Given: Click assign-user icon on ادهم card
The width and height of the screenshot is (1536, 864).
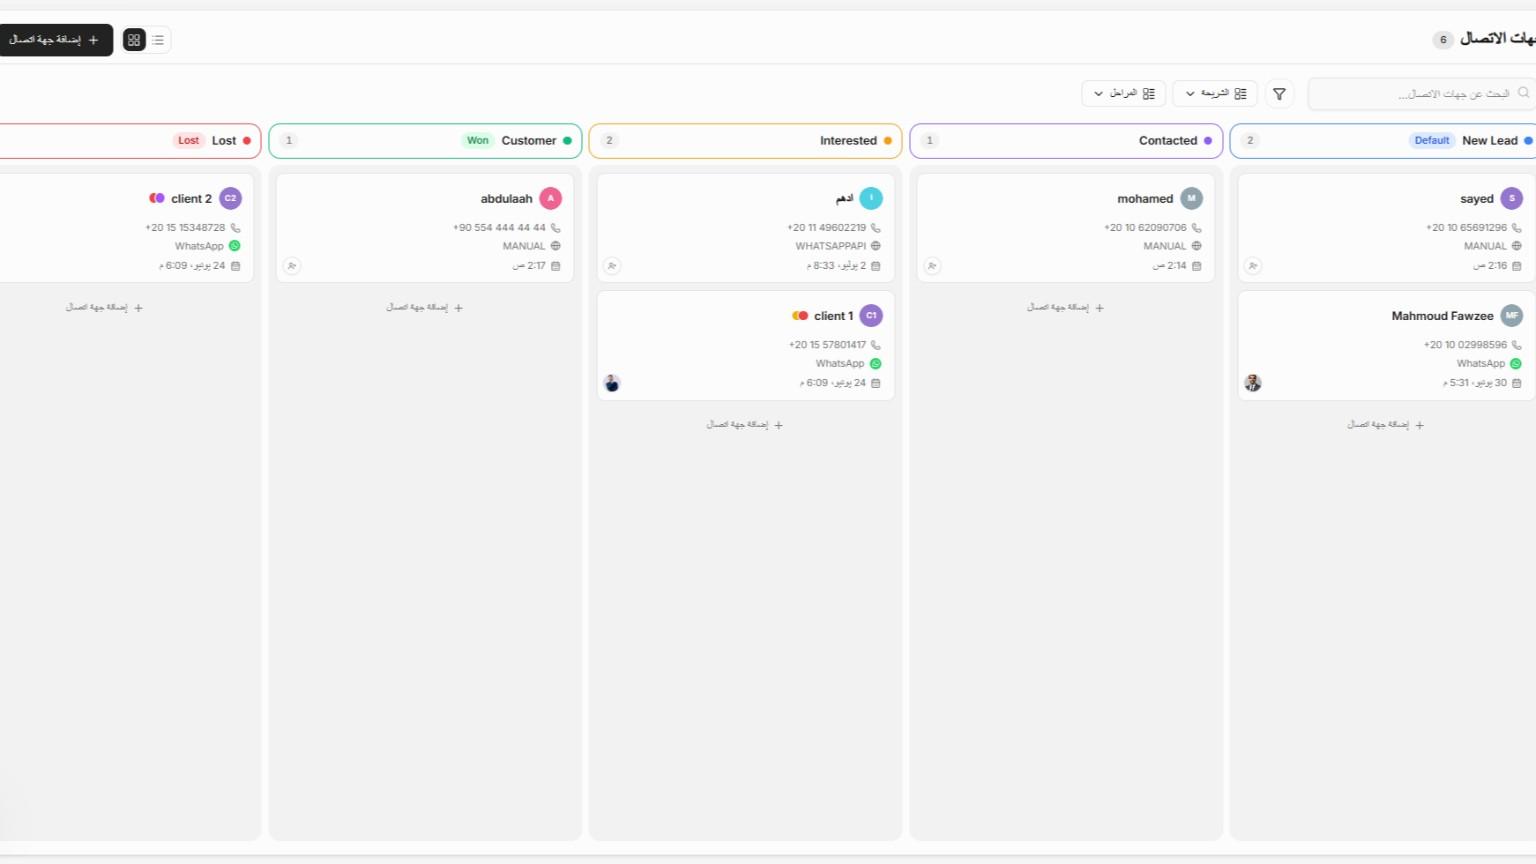Looking at the screenshot, I should [x=612, y=266].
